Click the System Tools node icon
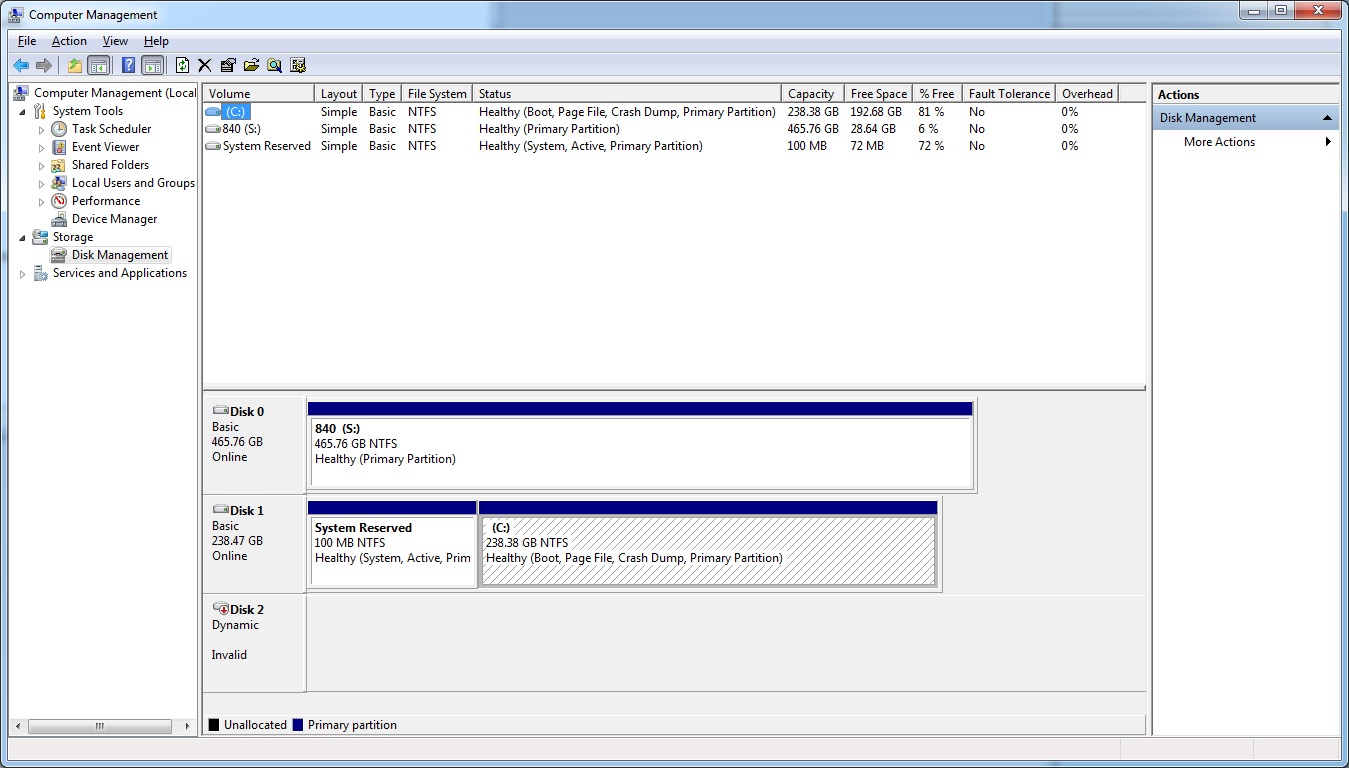Viewport: 1349px width, 768px height. click(40, 111)
